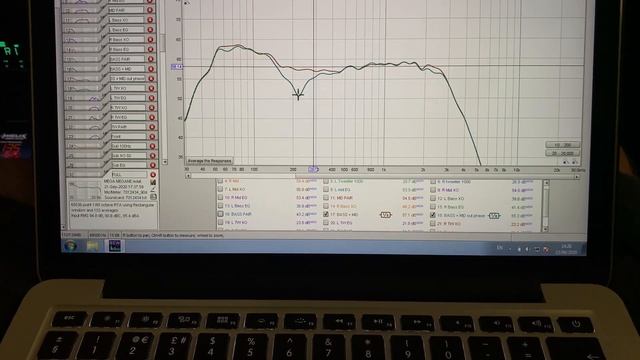Viewport: 640px width, 360px height.
Task: Click measurement list scrollbar down arrow
Action: [x=164, y=162]
